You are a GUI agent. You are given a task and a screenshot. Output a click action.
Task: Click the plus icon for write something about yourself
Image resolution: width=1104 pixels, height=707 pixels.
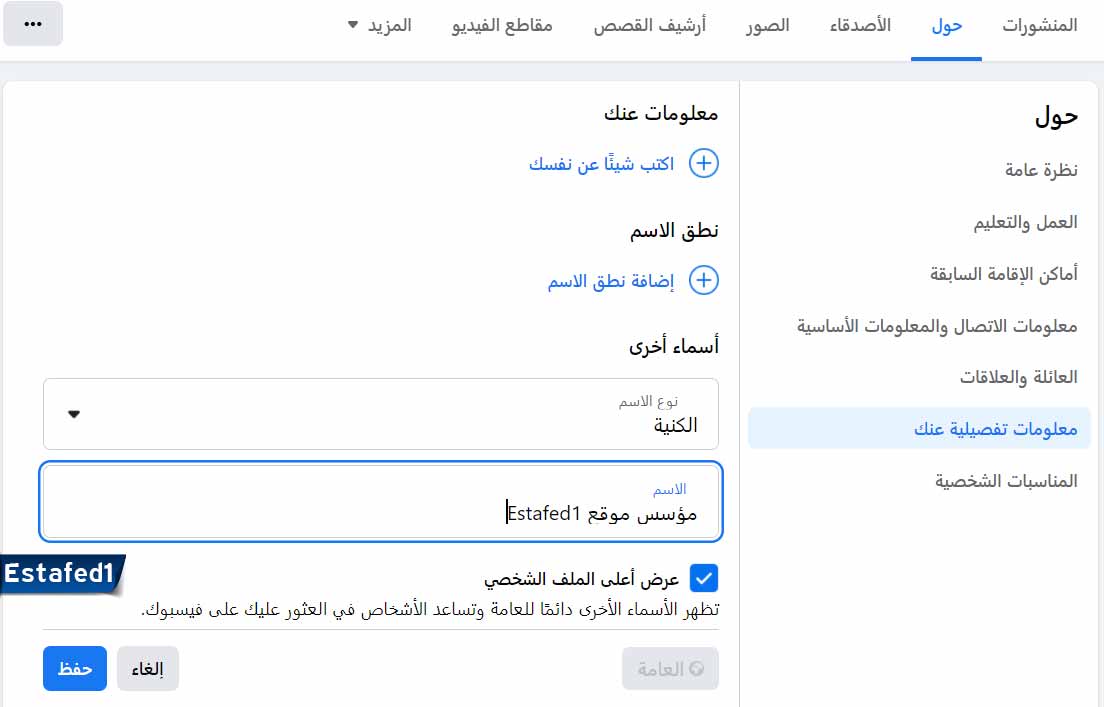click(704, 164)
